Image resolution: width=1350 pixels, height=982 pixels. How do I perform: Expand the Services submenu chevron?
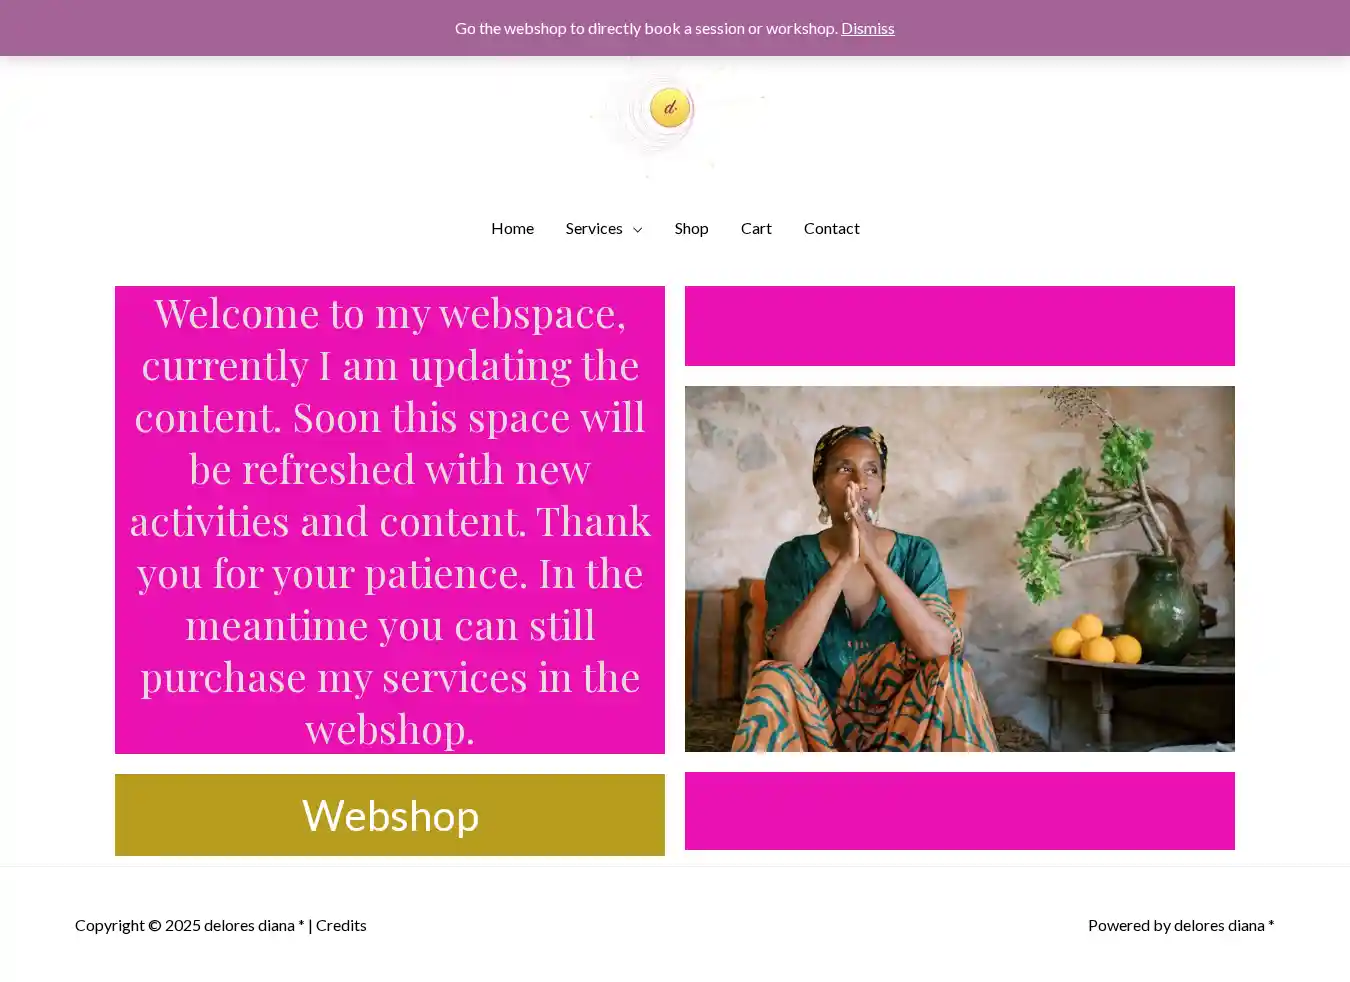pyautogui.click(x=637, y=229)
